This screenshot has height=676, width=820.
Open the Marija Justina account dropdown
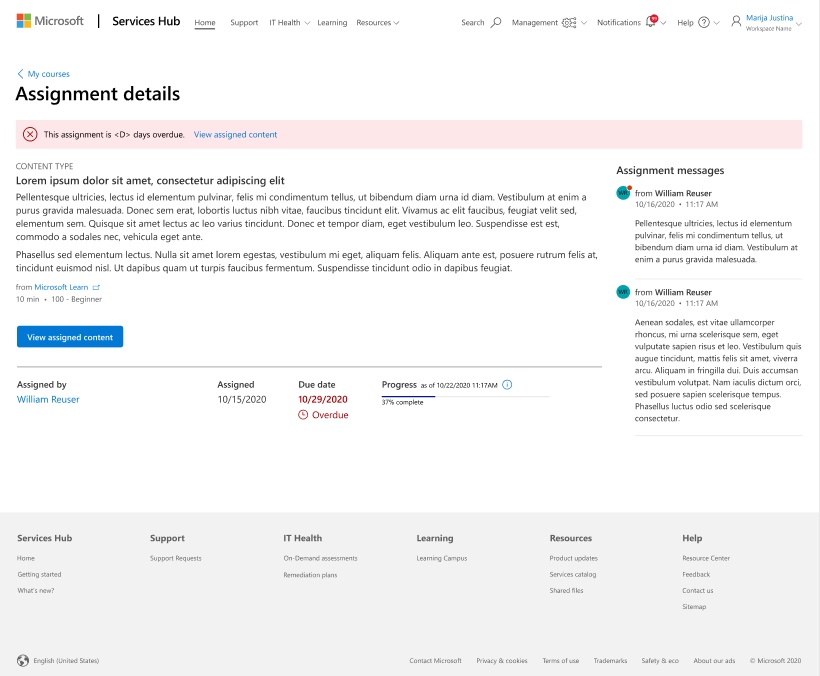point(770,22)
